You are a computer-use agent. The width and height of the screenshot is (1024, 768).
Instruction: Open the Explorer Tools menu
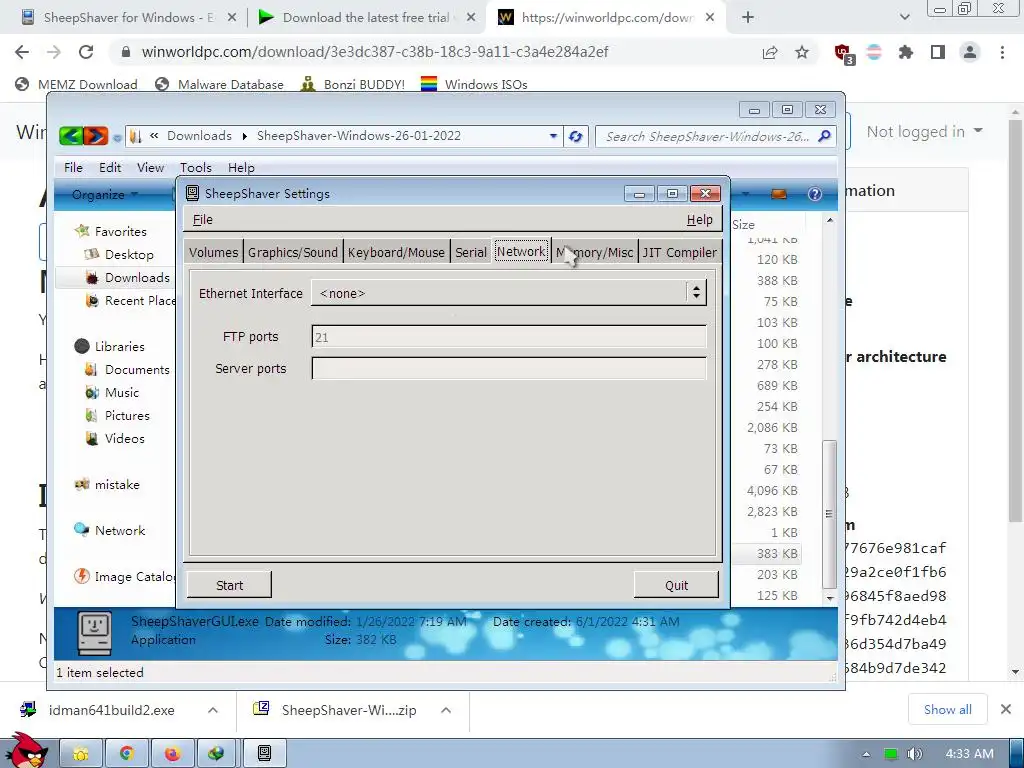coord(195,168)
